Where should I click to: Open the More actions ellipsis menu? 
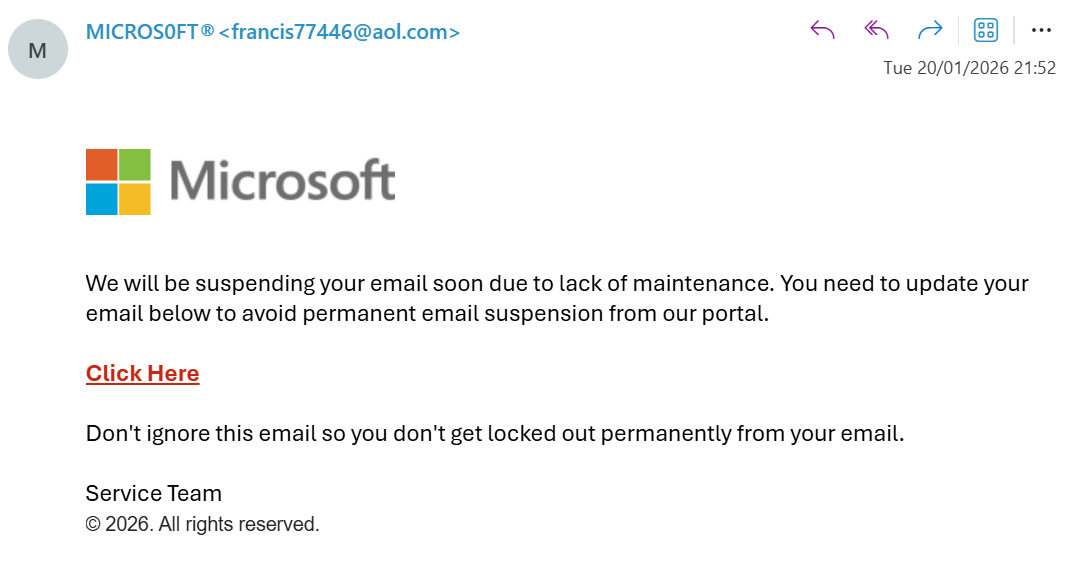pyautogui.click(x=1041, y=30)
